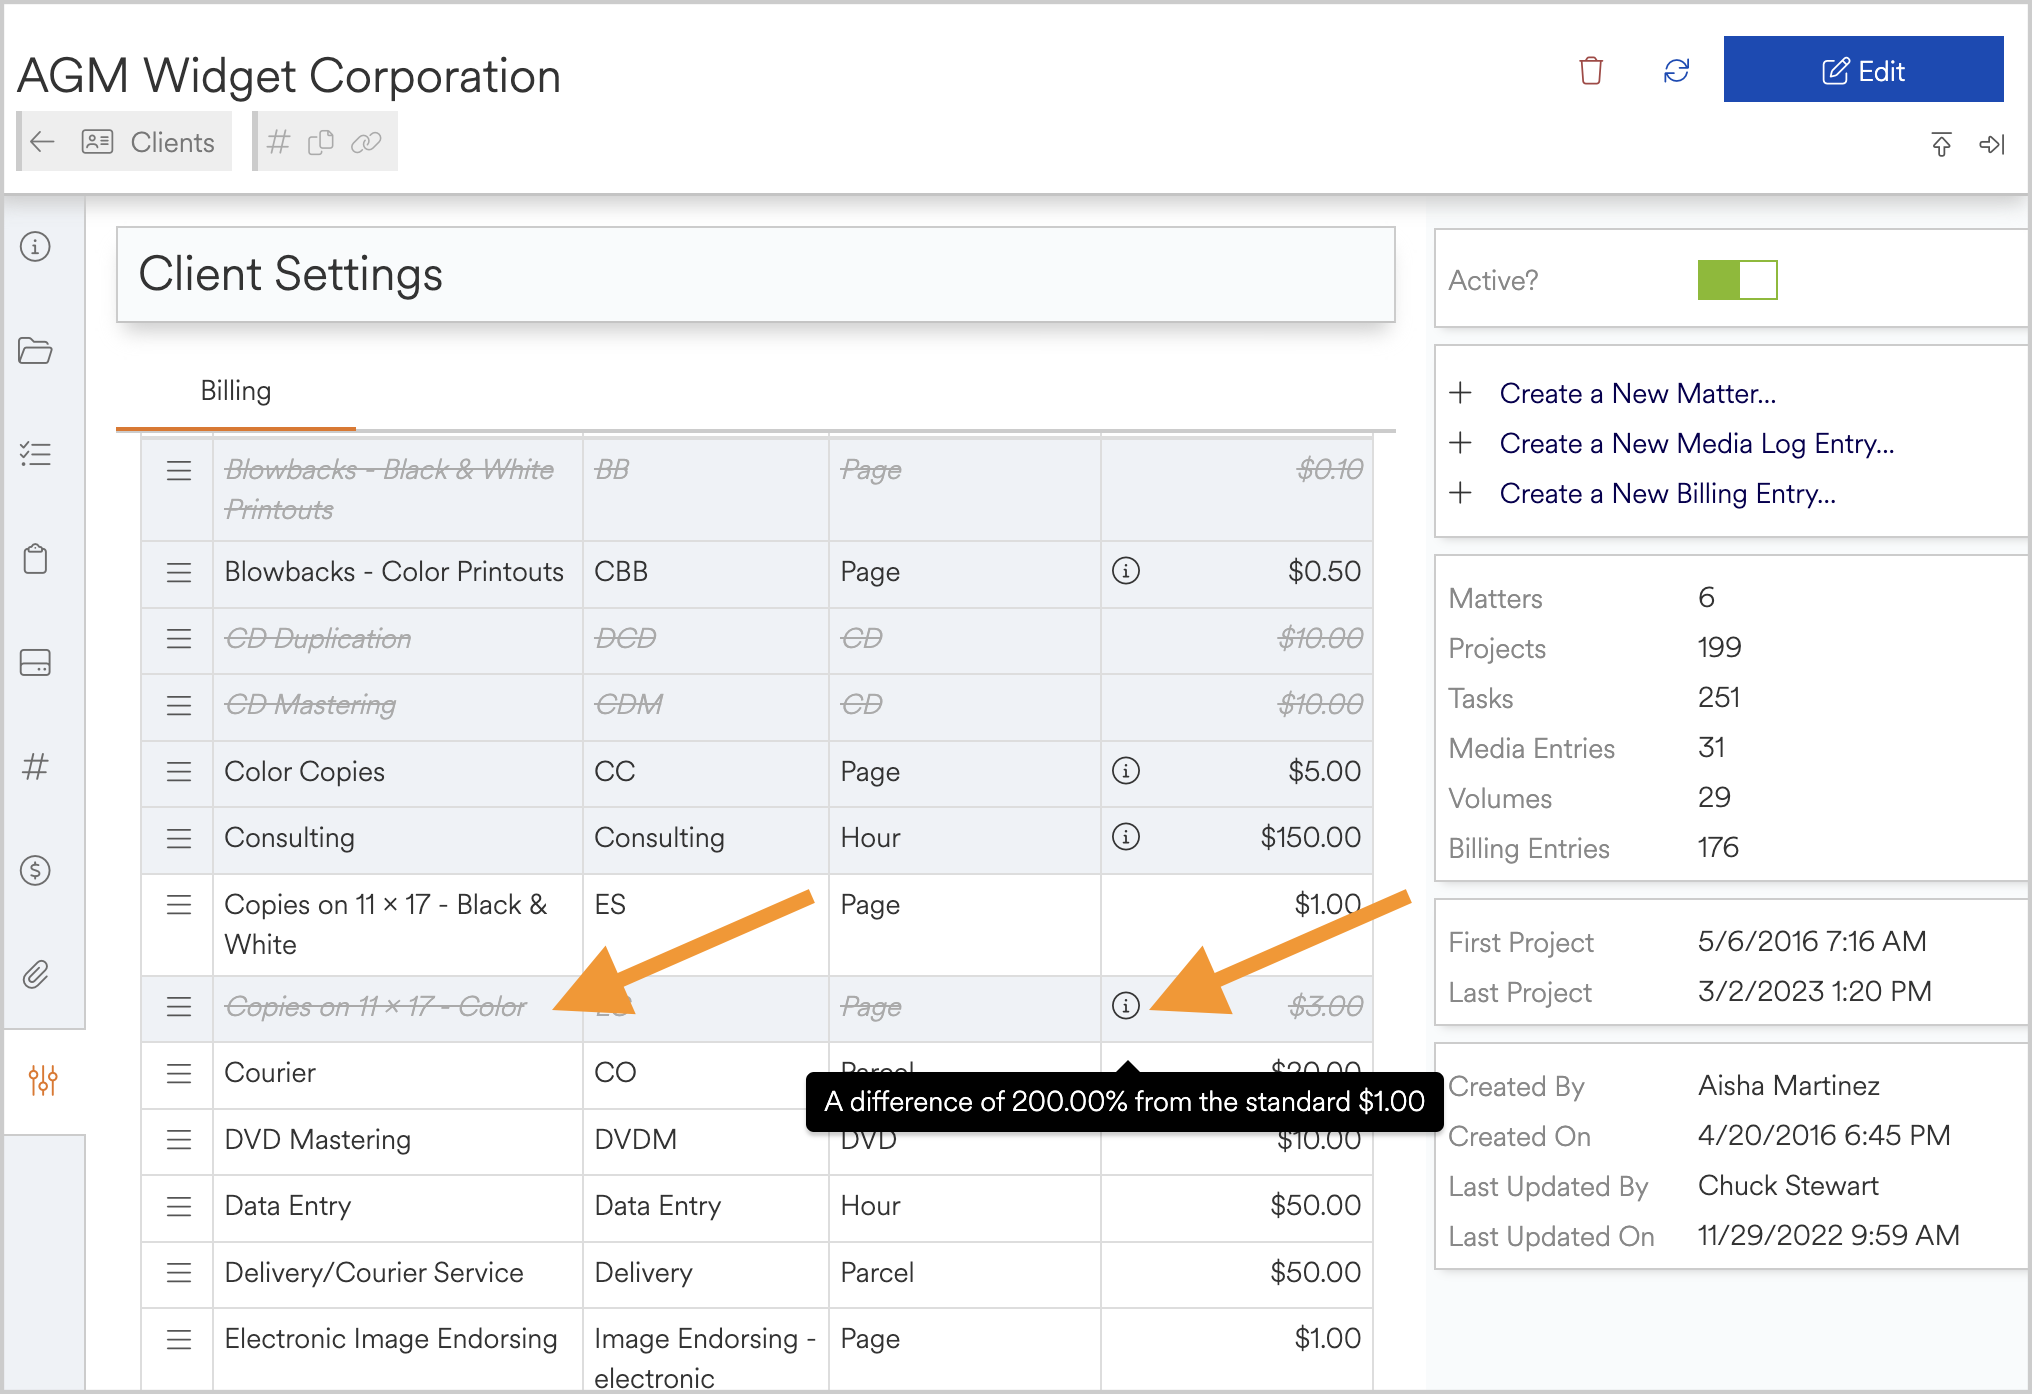Select the sliders settings icon in sidebar
2032x1394 pixels.
coord(43,1080)
